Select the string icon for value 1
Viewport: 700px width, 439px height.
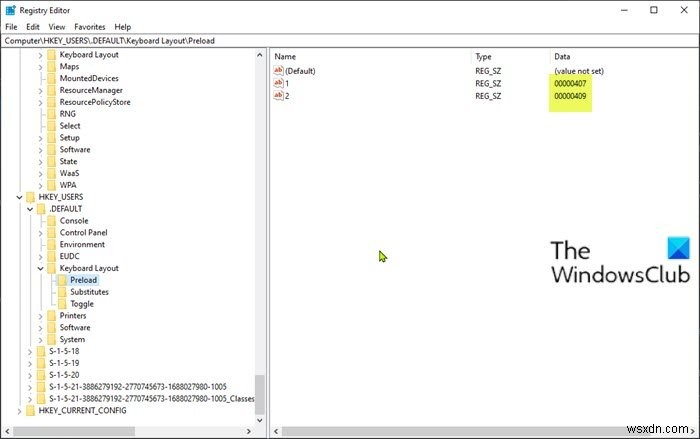point(279,83)
